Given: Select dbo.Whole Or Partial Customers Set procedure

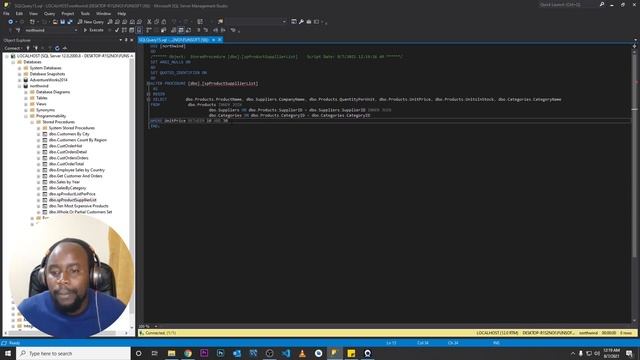Looking at the screenshot, I should (80, 212).
